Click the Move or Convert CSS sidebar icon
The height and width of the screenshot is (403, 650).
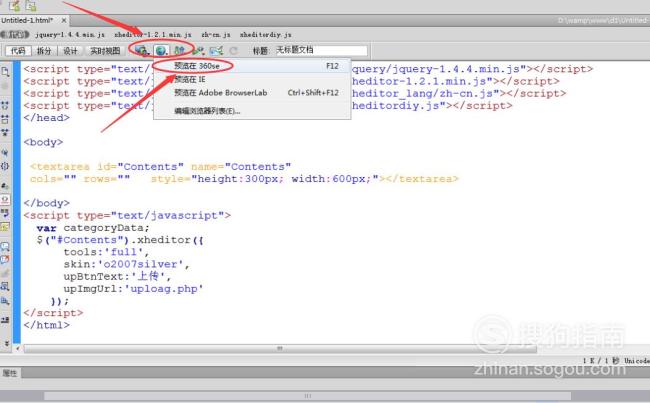5,301
